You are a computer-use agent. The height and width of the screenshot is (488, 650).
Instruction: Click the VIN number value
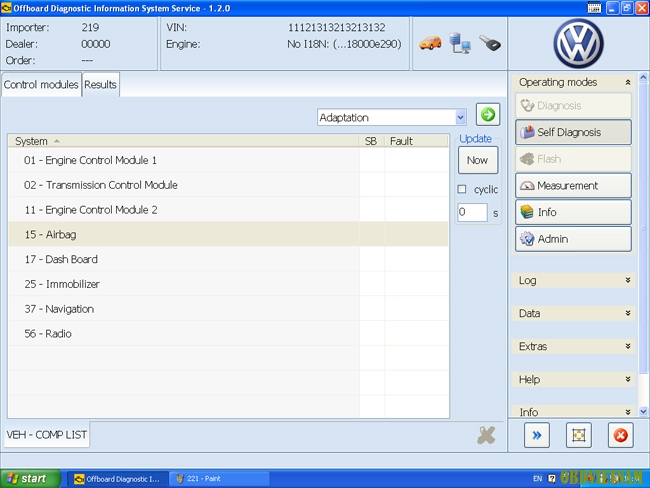click(337, 27)
